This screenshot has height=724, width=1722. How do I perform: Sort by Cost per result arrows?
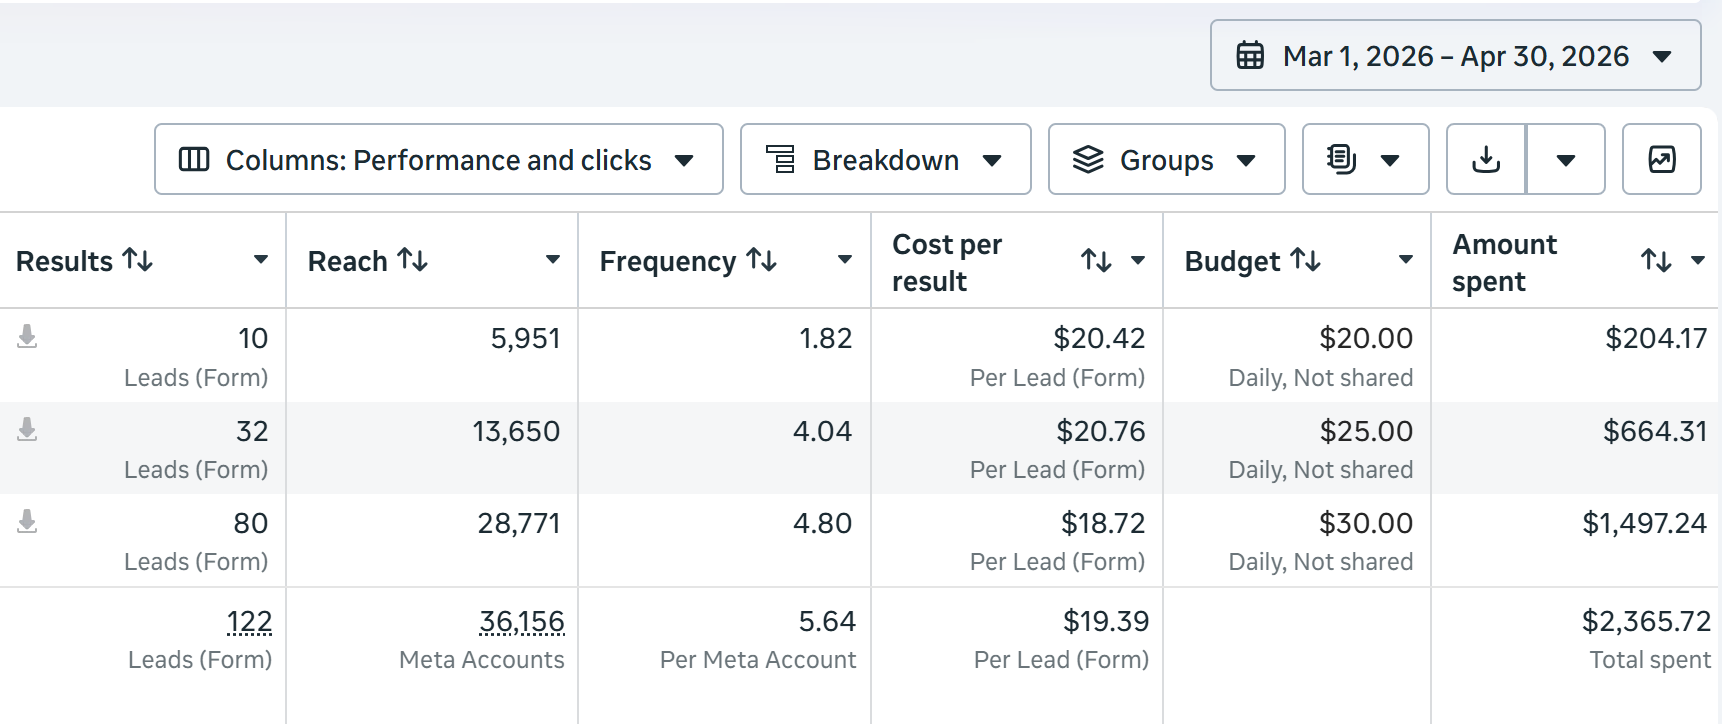click(x=1097, y=261)
